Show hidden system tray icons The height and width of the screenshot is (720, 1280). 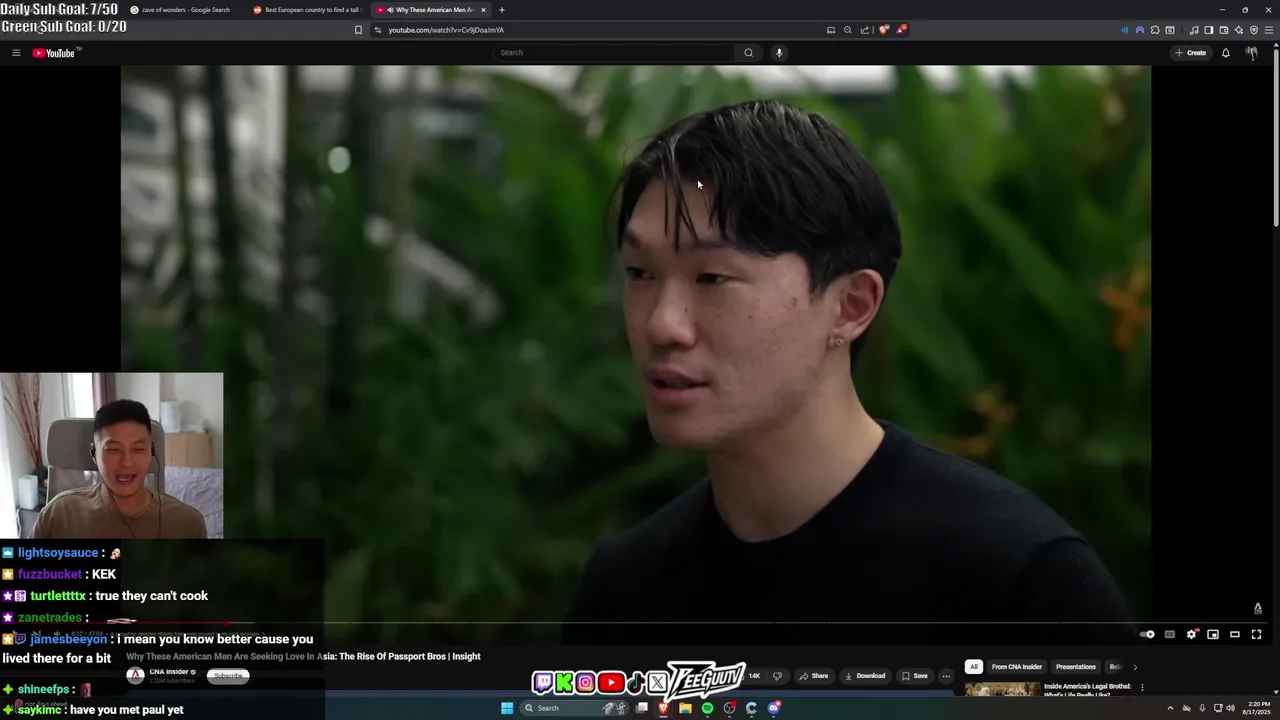pyautogui.click(x=1170, y=708)
